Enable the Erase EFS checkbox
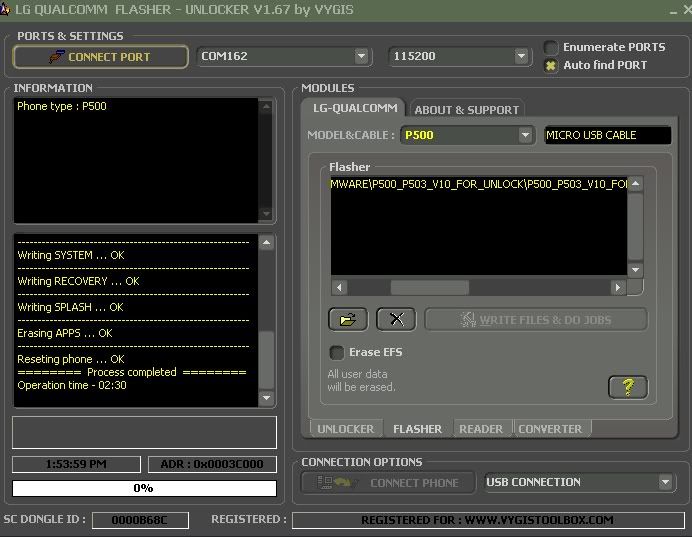692x537 pixels. tap(337, 353)
